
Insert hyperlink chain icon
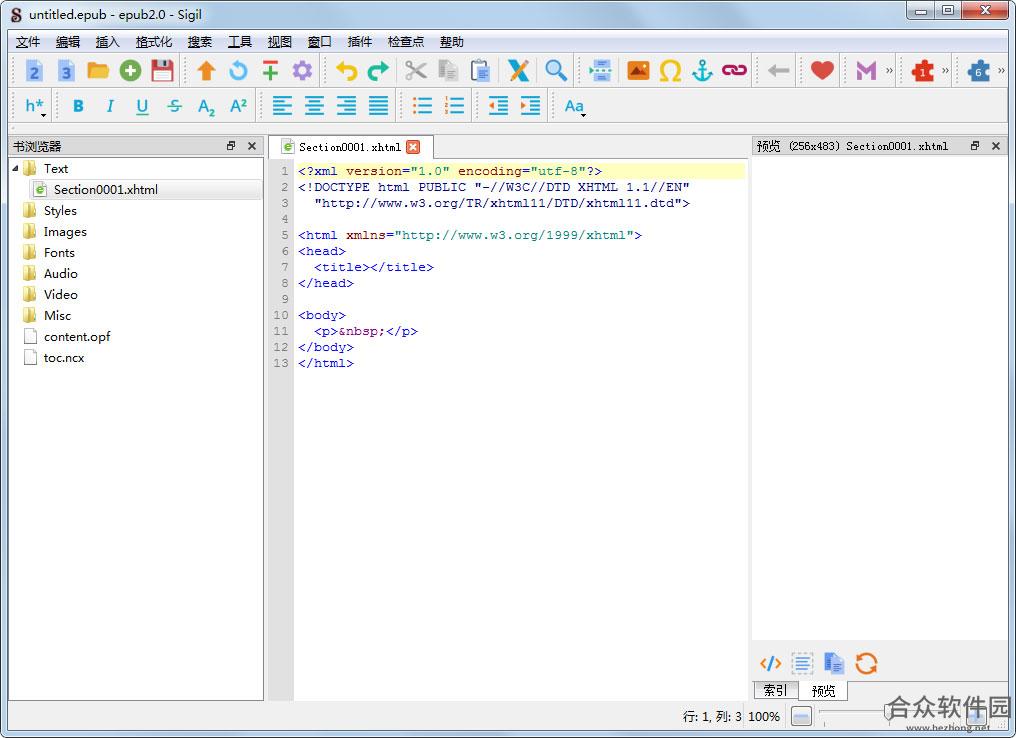click(734, 70)
